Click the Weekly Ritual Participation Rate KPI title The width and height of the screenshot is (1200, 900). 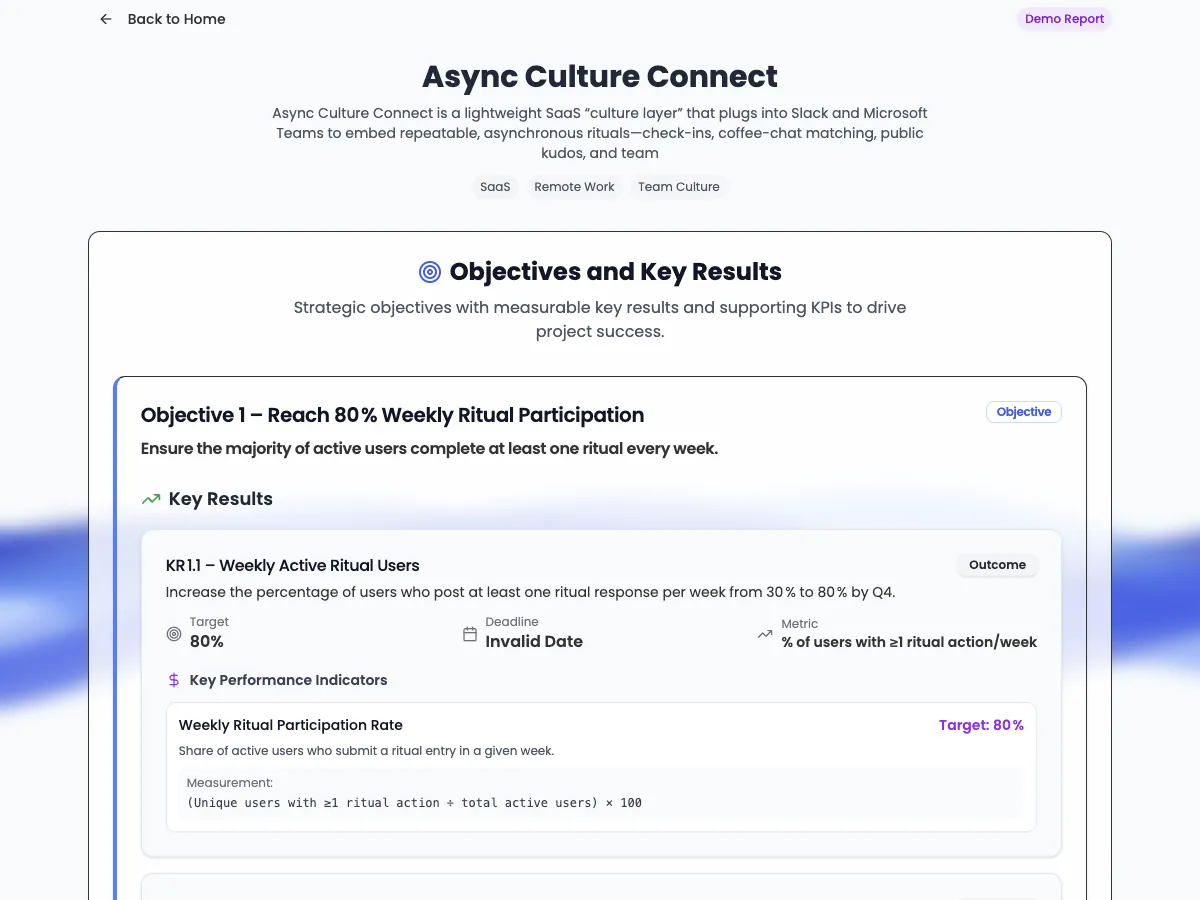291,725
